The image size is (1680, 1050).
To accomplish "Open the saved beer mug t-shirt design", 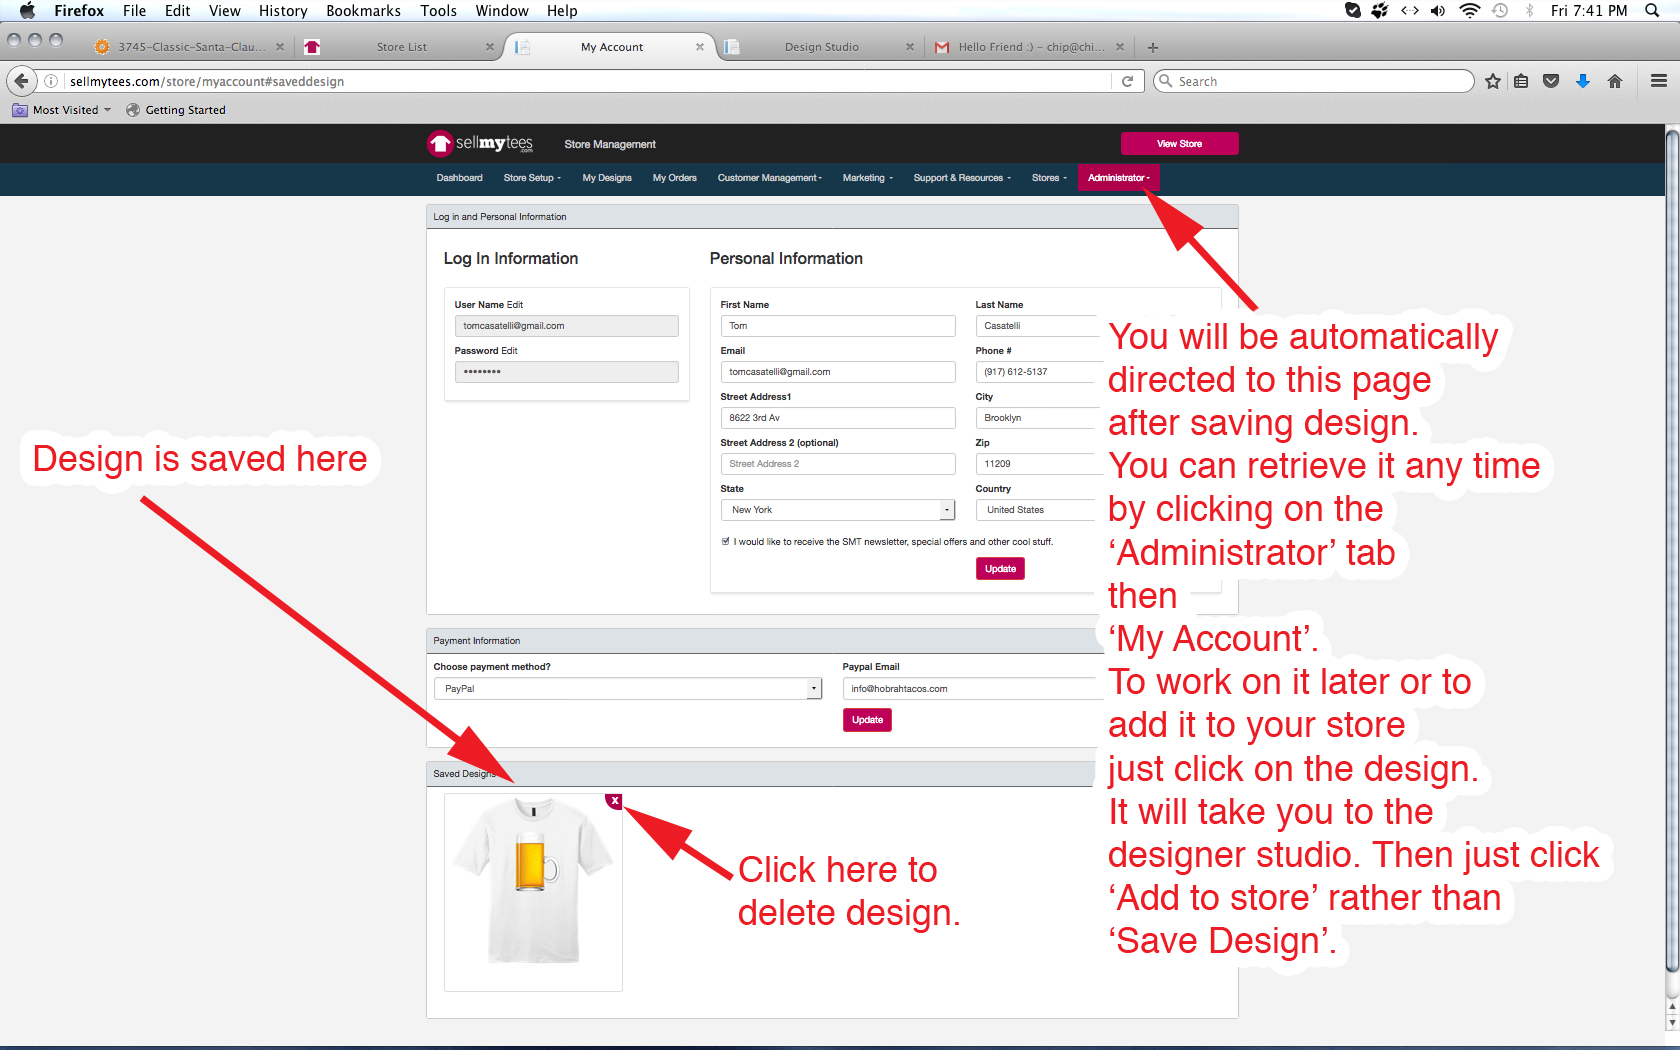I will point(533,892).
